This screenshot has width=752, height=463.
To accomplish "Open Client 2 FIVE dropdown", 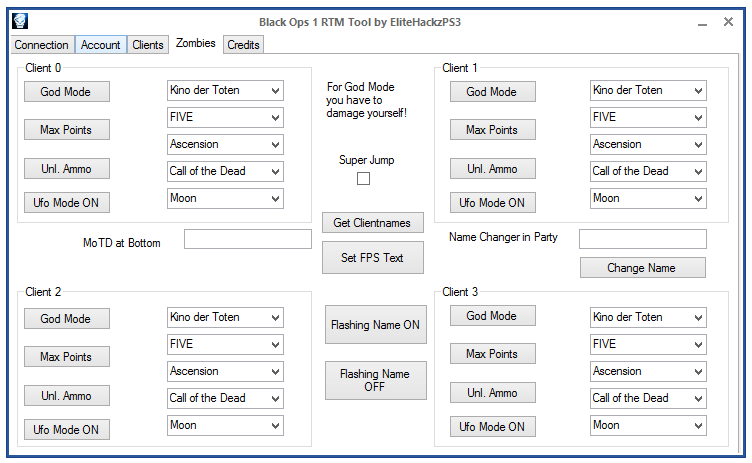I will coord(225,344).
